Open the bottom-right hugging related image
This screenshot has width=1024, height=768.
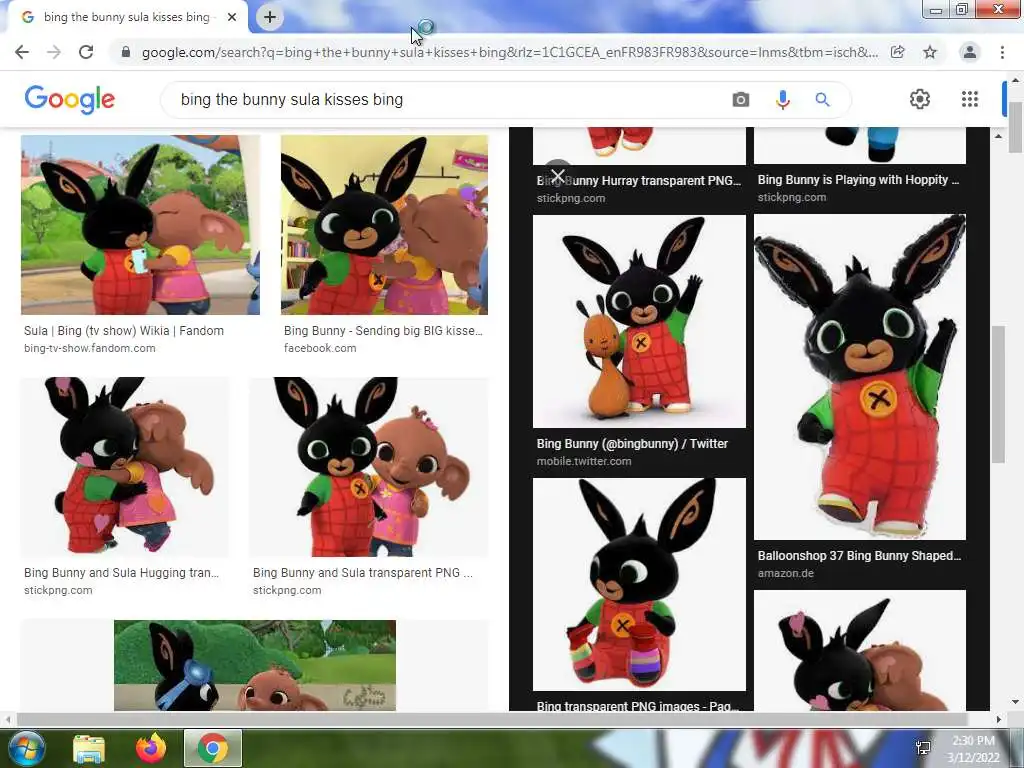point(859,650)
